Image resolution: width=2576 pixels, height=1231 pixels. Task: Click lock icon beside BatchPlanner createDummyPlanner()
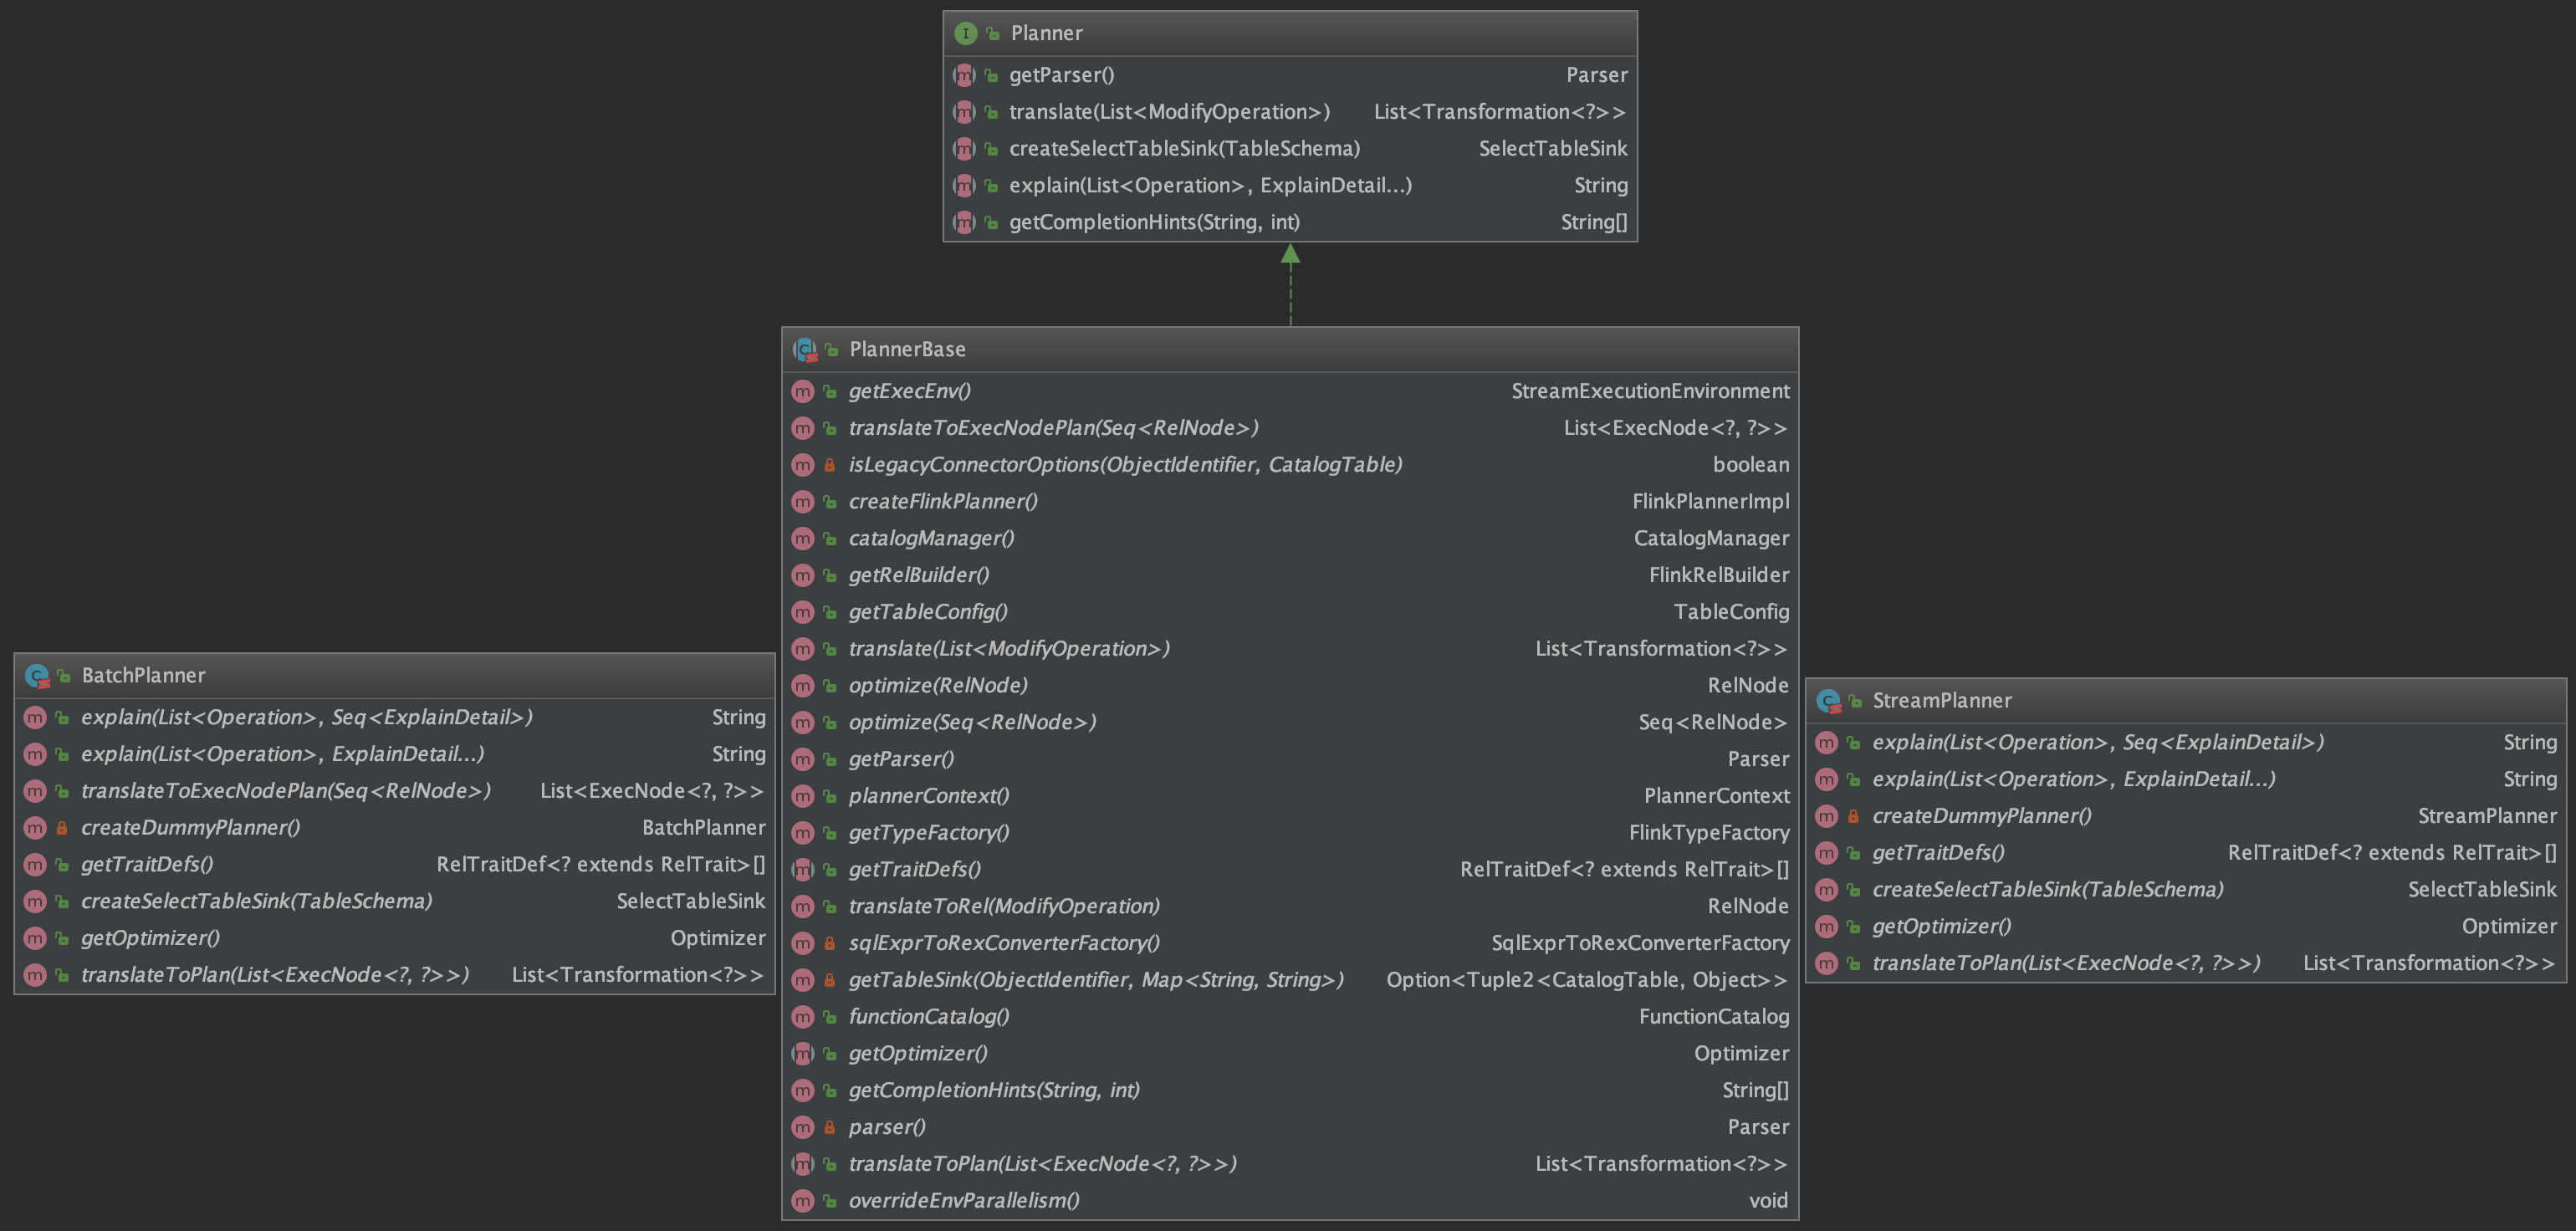tap(62, 828)
